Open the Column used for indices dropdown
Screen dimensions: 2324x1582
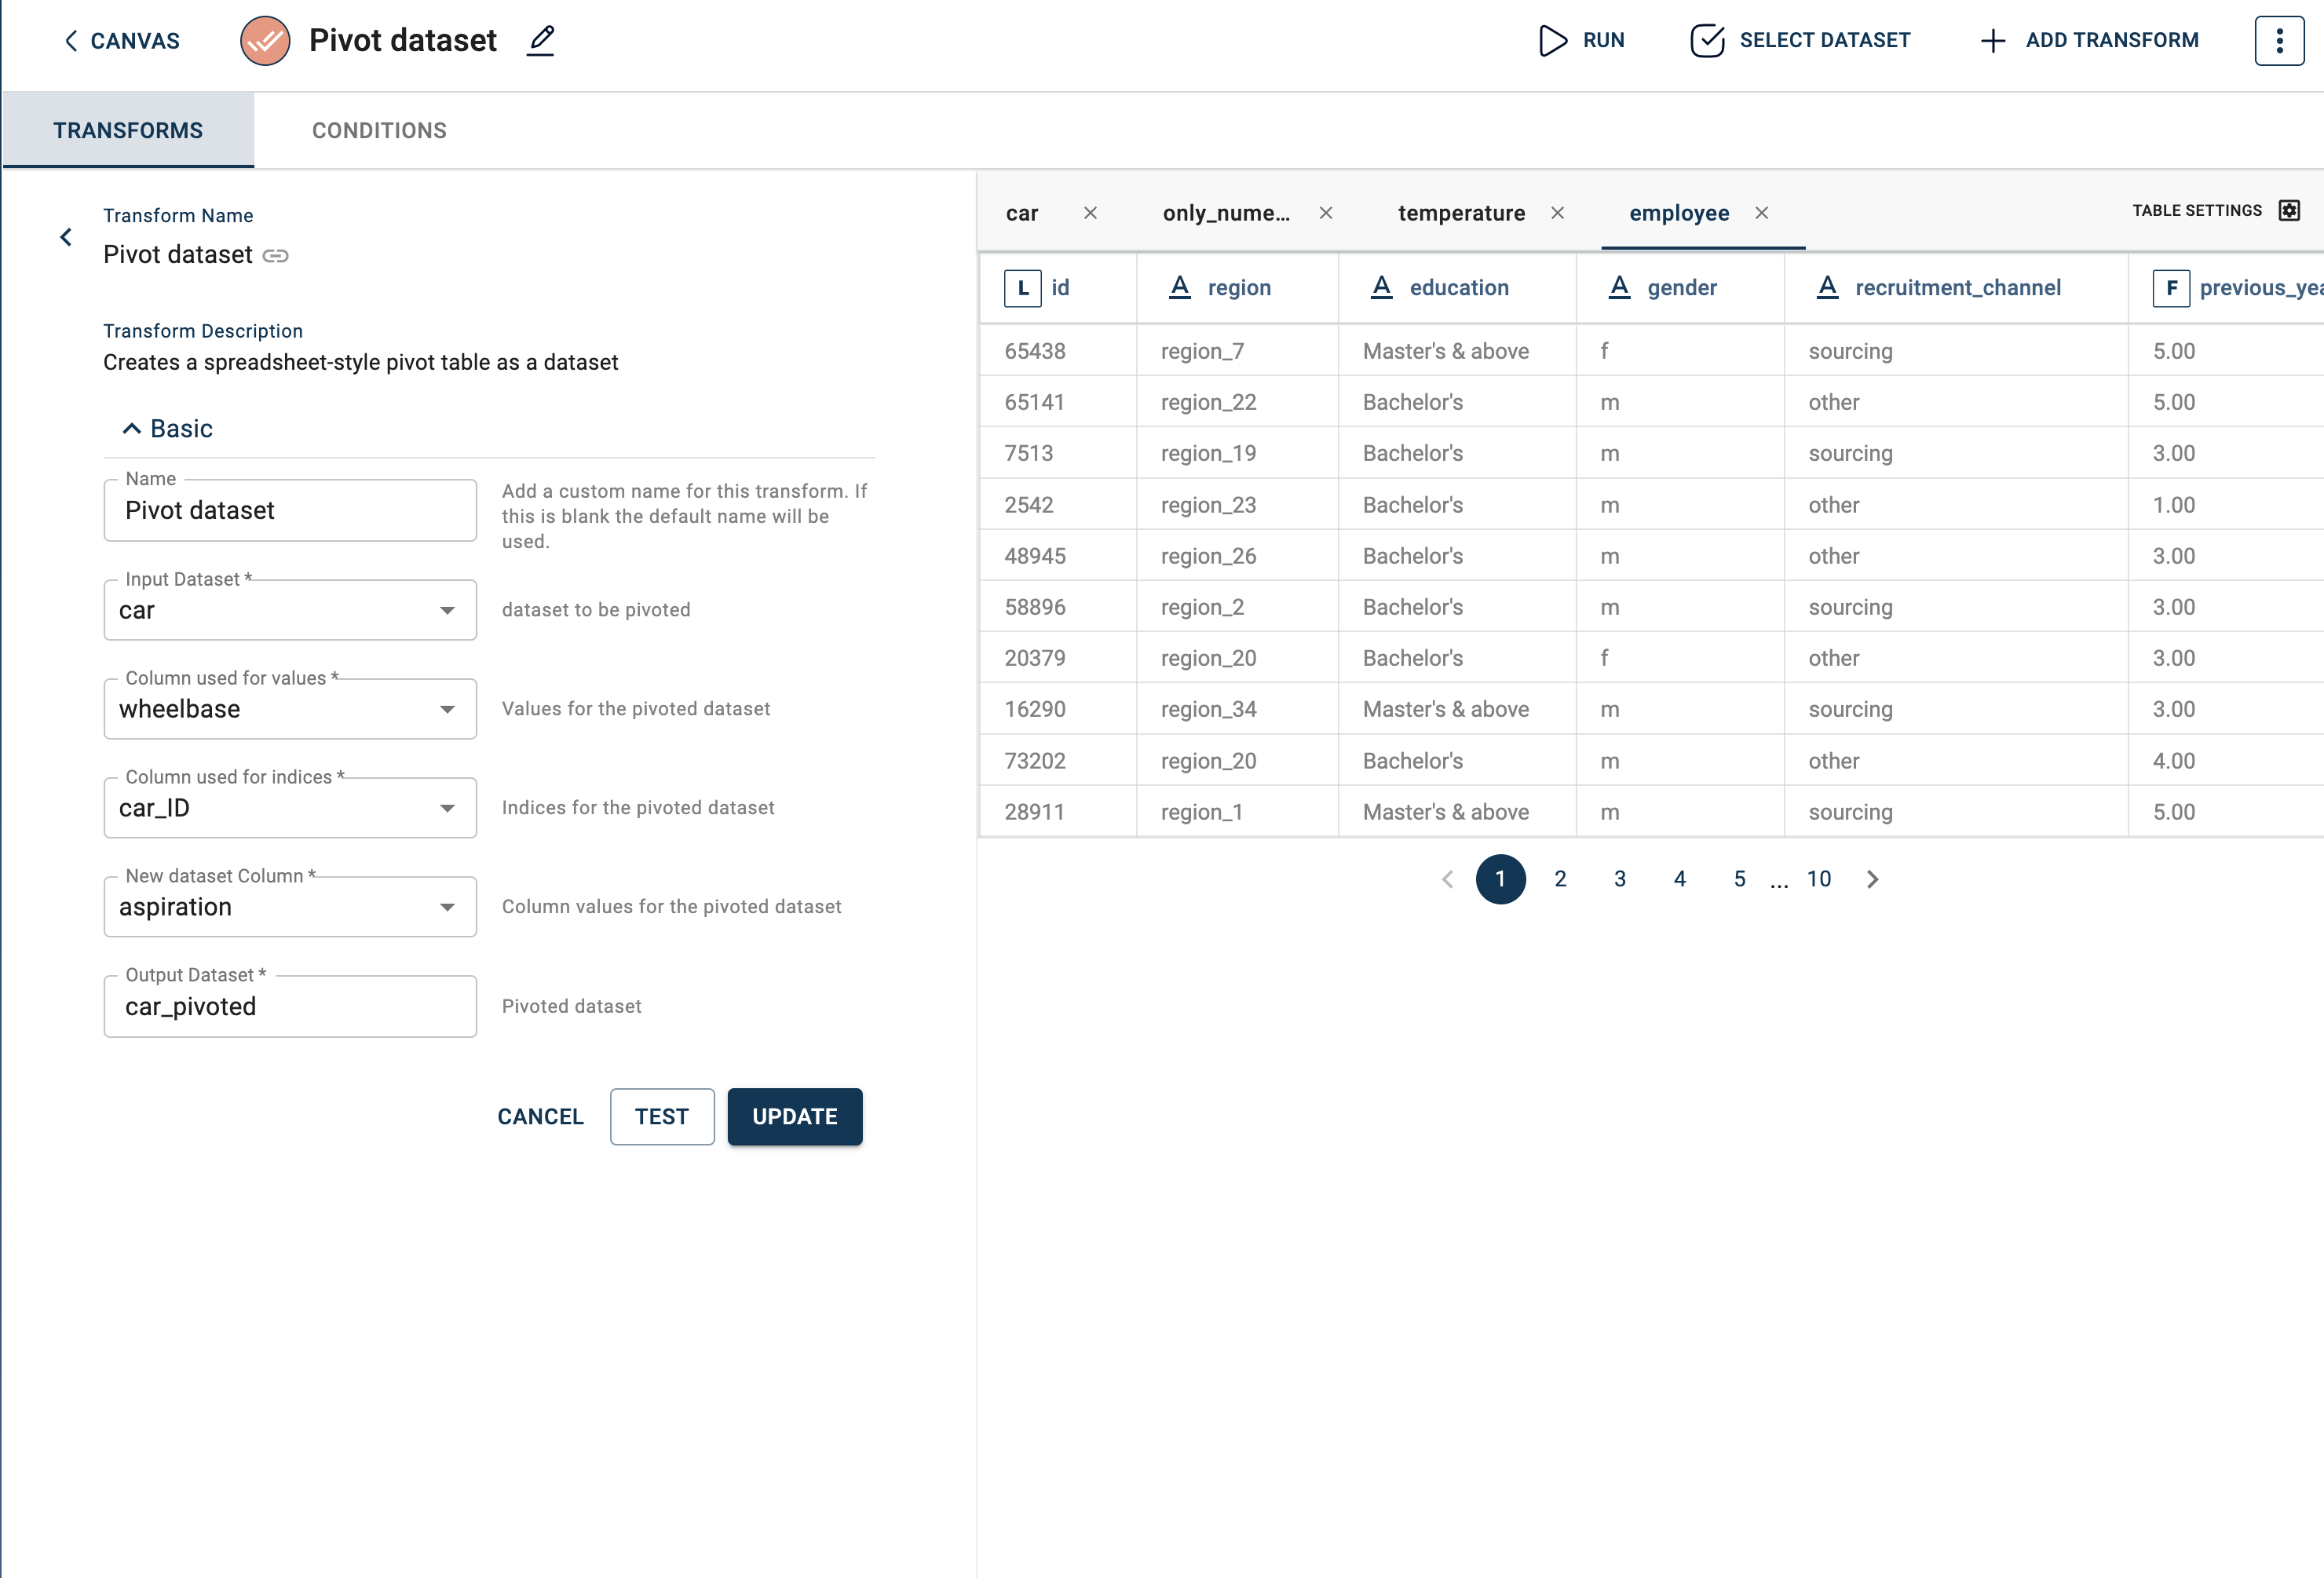pos(290,808)
